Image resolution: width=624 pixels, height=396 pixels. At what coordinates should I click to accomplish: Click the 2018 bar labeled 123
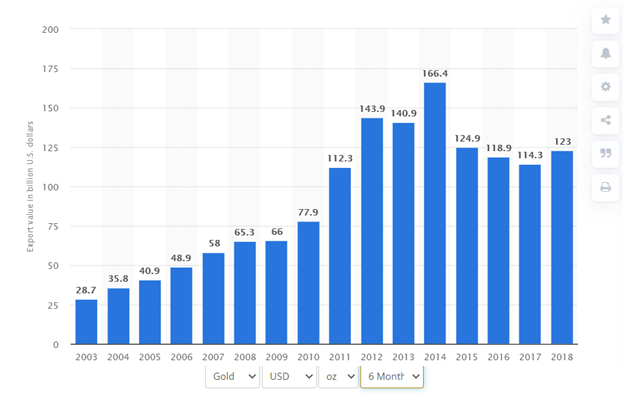(x=562, y=248)
